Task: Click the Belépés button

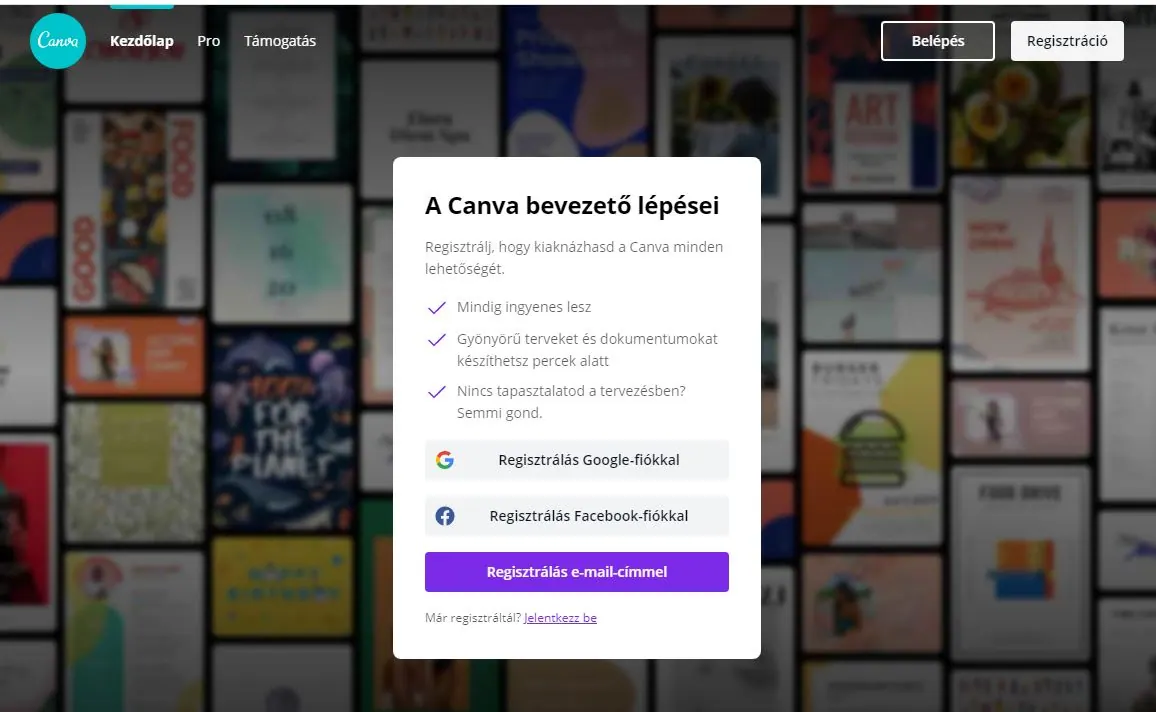Action: point(938,41)
